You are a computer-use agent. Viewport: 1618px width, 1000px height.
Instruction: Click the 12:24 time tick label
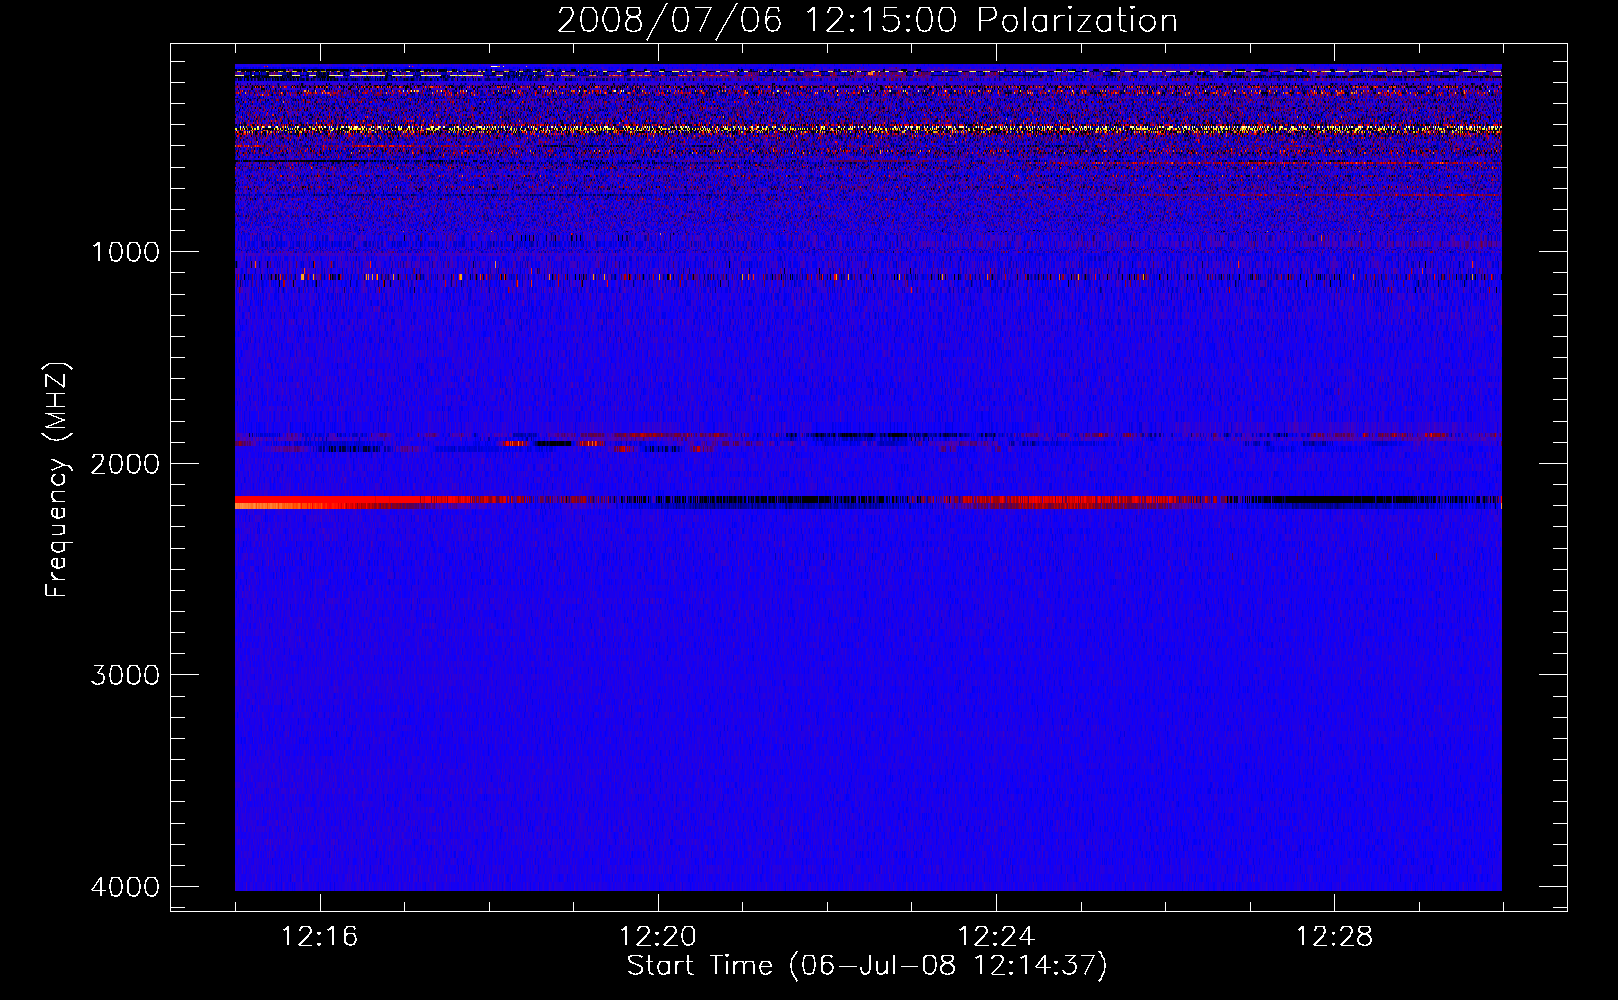tap(996, 937)
